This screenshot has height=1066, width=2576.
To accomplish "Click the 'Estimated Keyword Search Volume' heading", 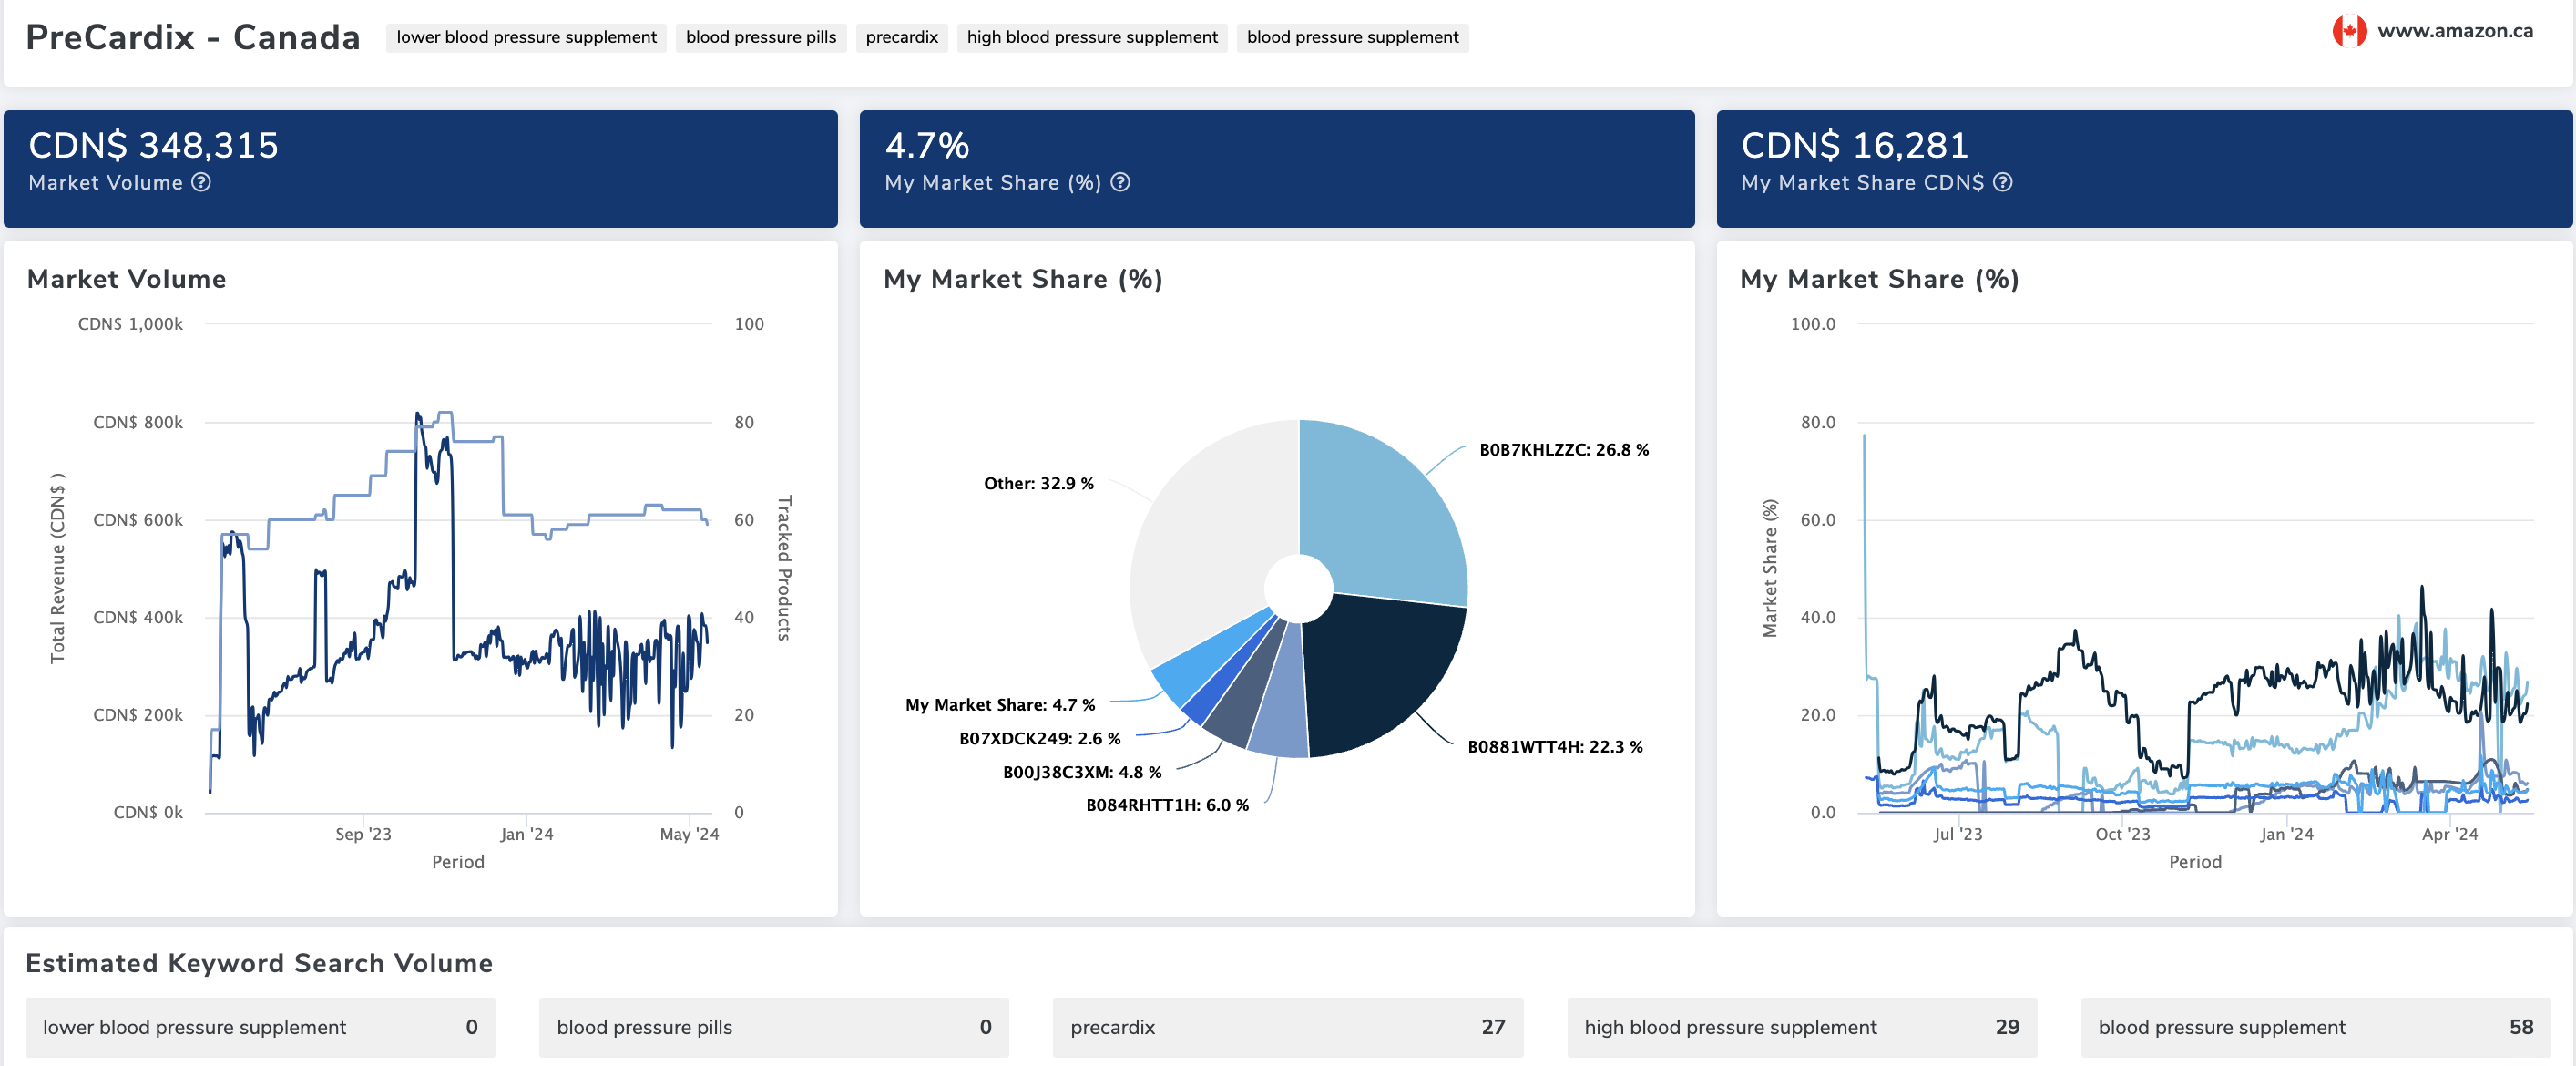I will [x=259, y=963].
